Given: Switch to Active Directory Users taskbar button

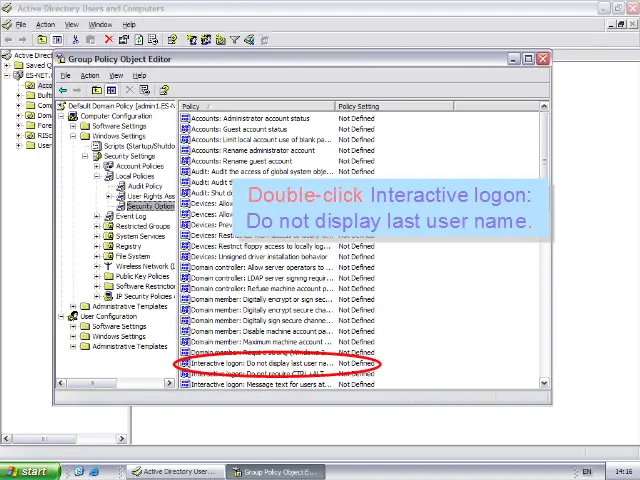Looking at the screenshot, I should pos(176,471).
